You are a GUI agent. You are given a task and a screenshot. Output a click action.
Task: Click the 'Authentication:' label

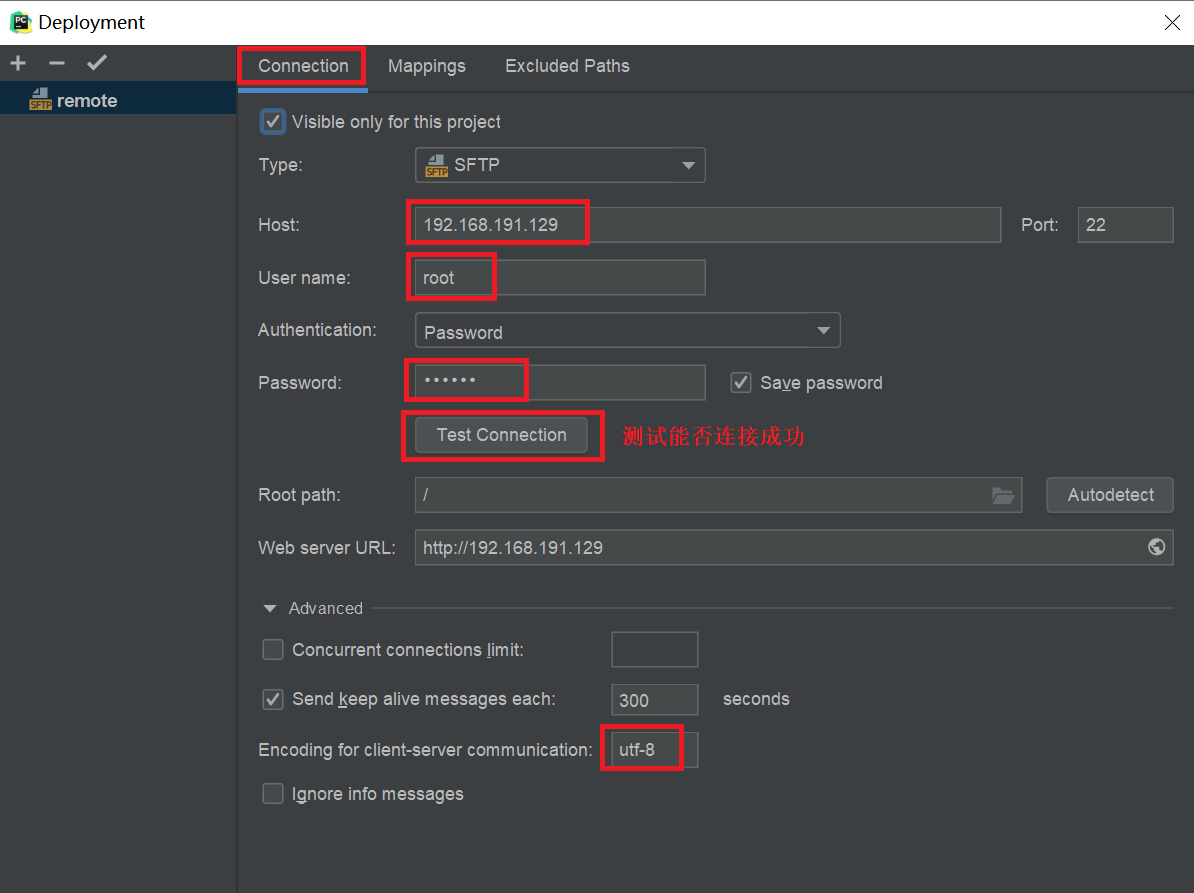317,330
